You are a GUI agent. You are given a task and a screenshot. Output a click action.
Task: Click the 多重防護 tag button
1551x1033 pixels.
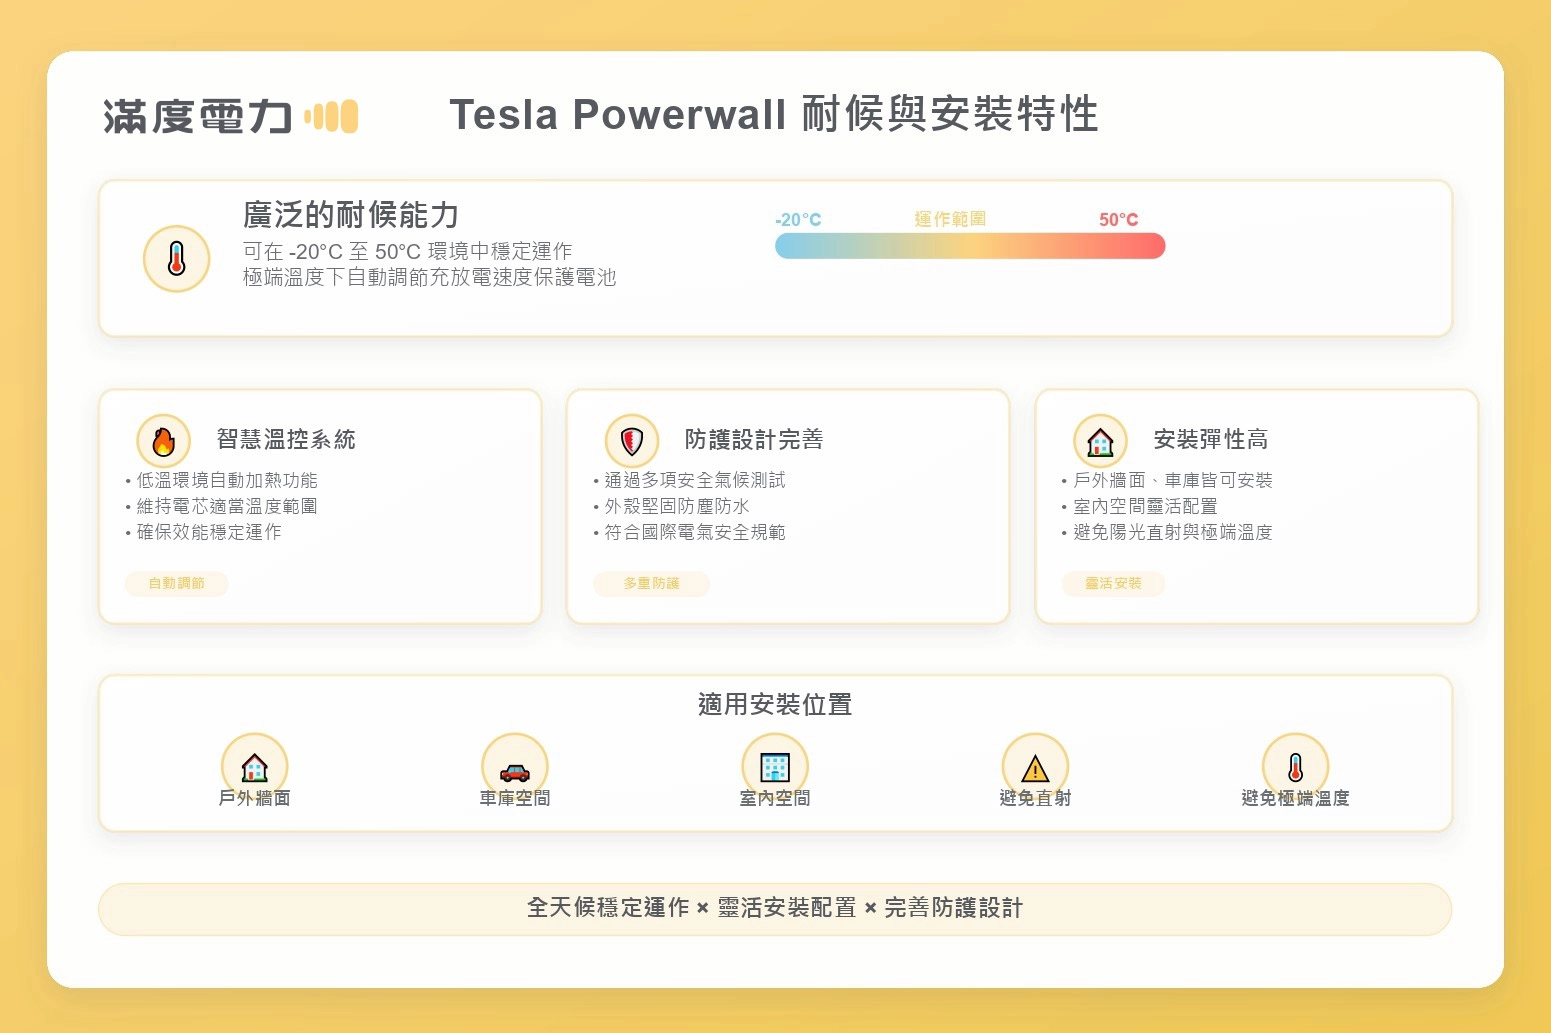[651, 583]
